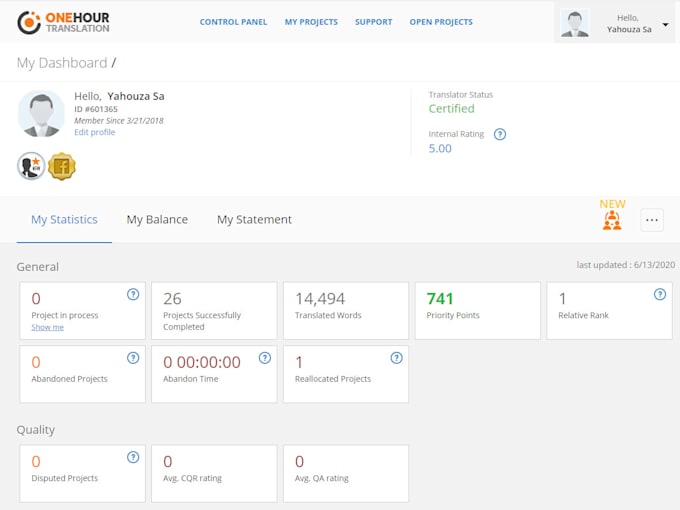Expand the Yahouza Sa user menu
Image resolution: width=680 pixels, height=510 pixels.
[666, 24]
